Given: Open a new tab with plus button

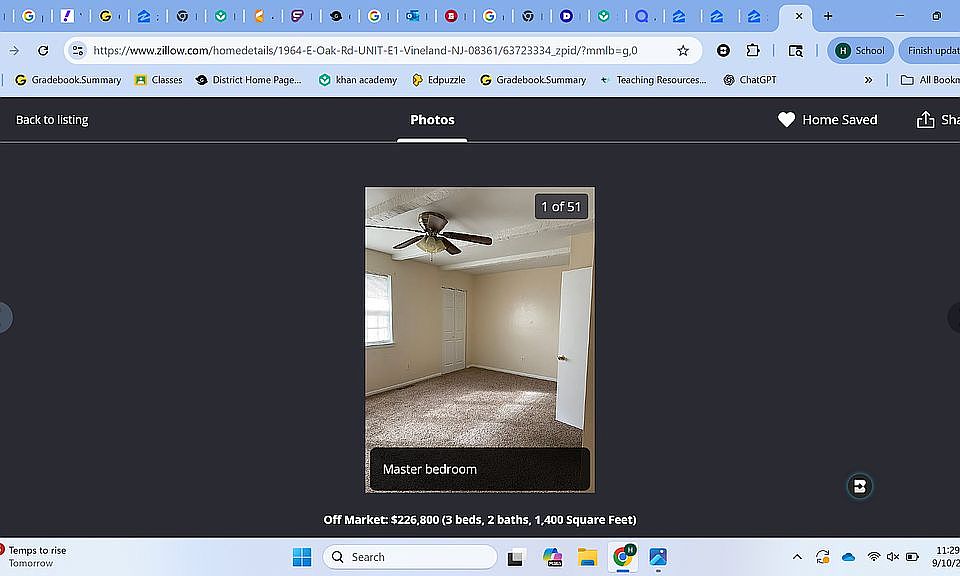Looking at the screenshot, I should coord(828,17).
